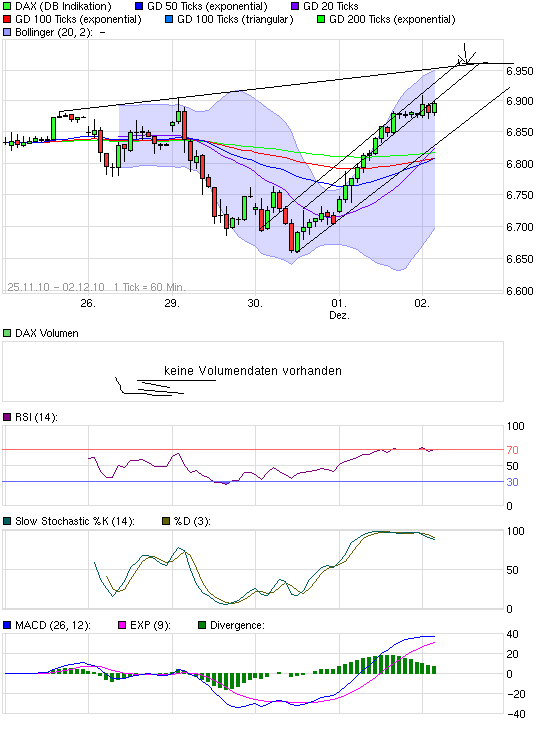
Task: Click the '%D (3):' label
Action: pyautogui.click(x=192, y=521)
